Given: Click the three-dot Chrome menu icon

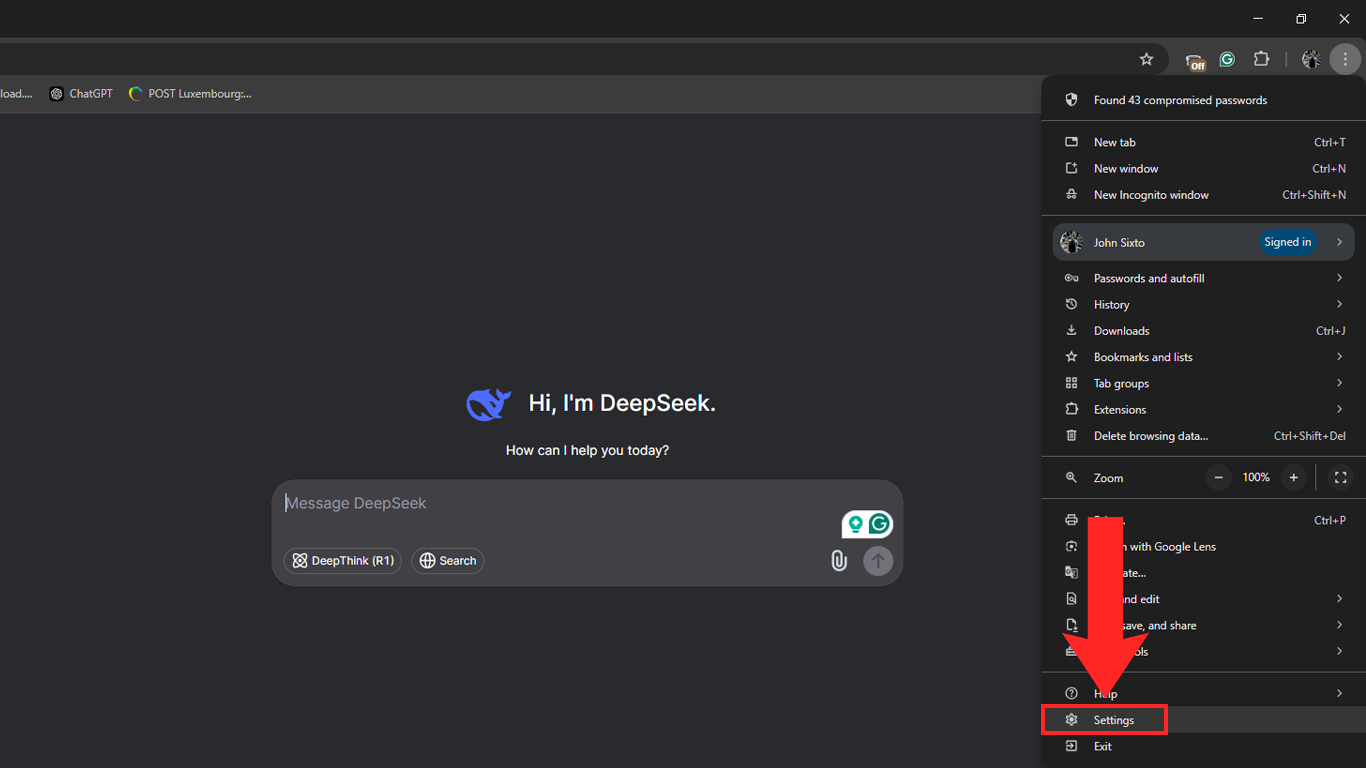Looking at the screenshot, I should [1345, 59].
